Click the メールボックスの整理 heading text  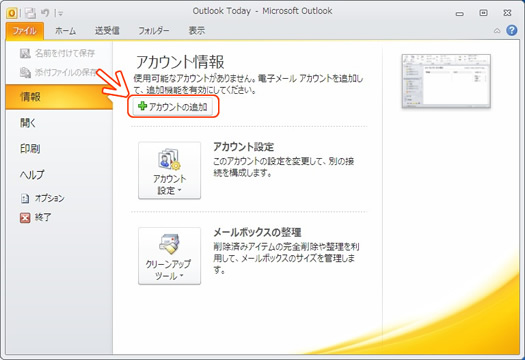[257, 232]
